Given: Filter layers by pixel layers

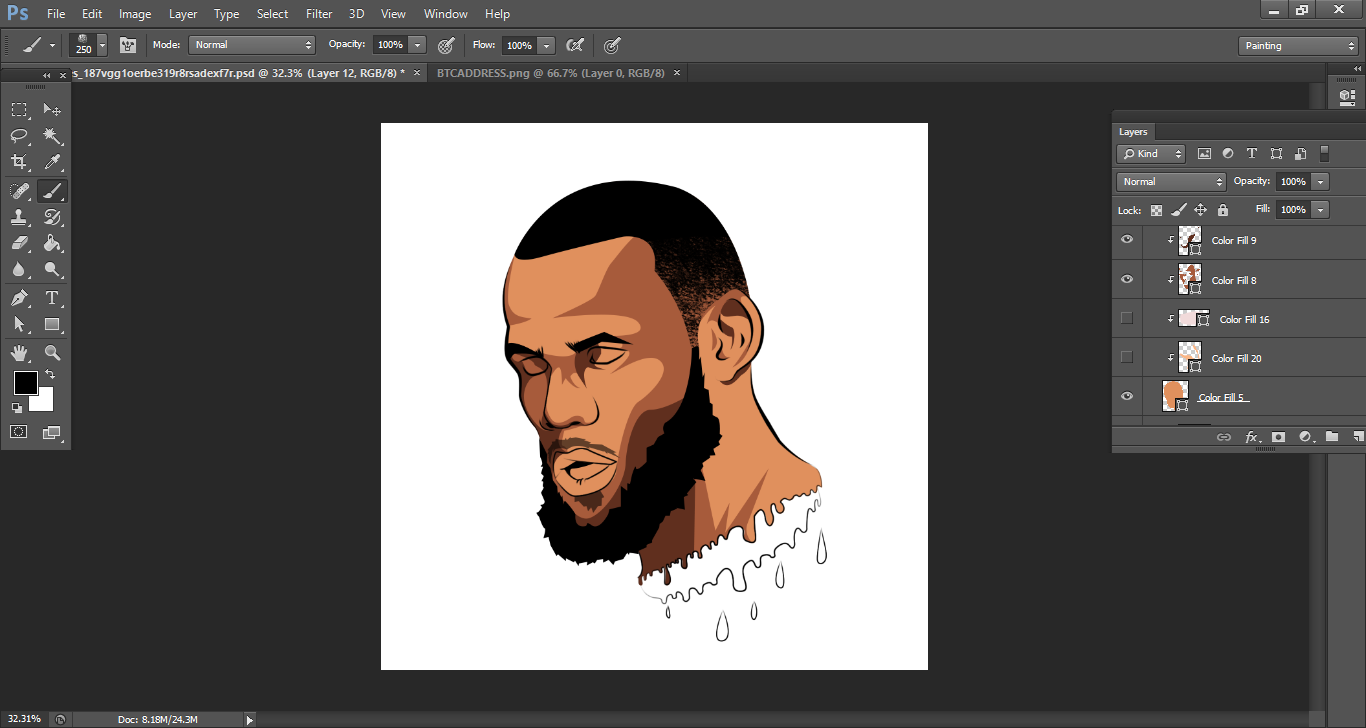Looking at the screenshot, I should pos(1204,154).
